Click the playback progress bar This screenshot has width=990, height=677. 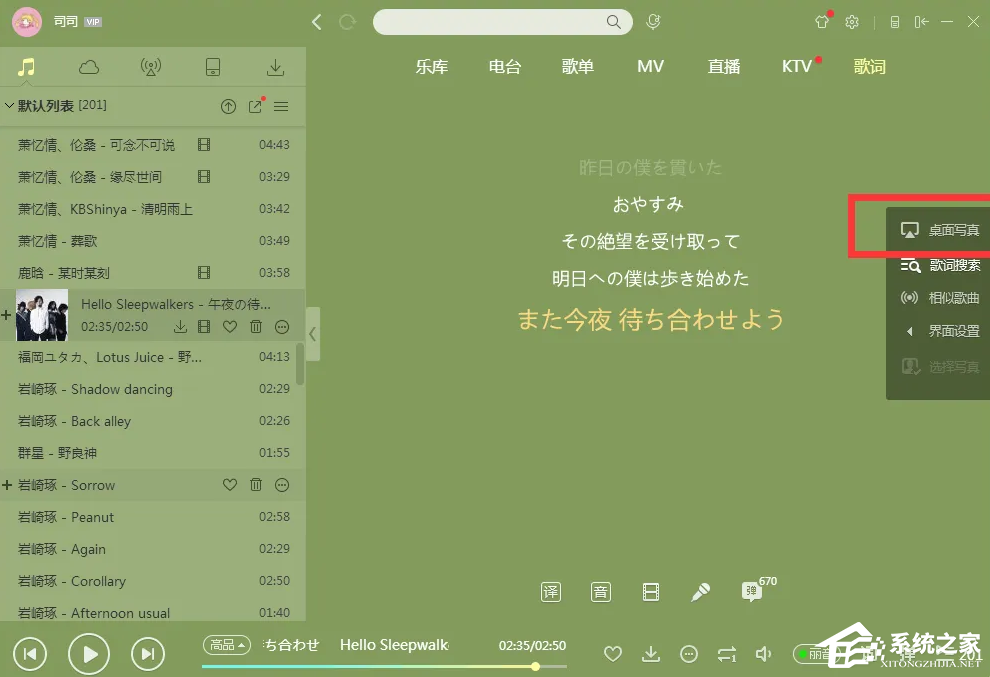click(x=384, y=666)
